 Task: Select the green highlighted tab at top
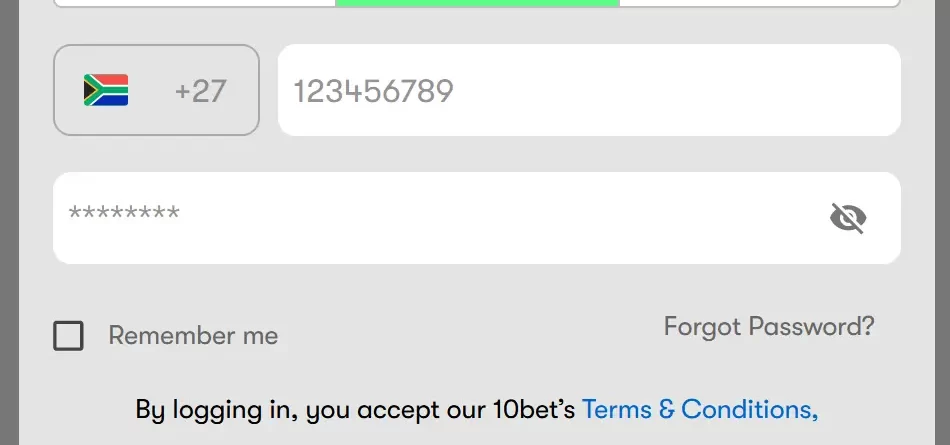(x=477, y=3)
